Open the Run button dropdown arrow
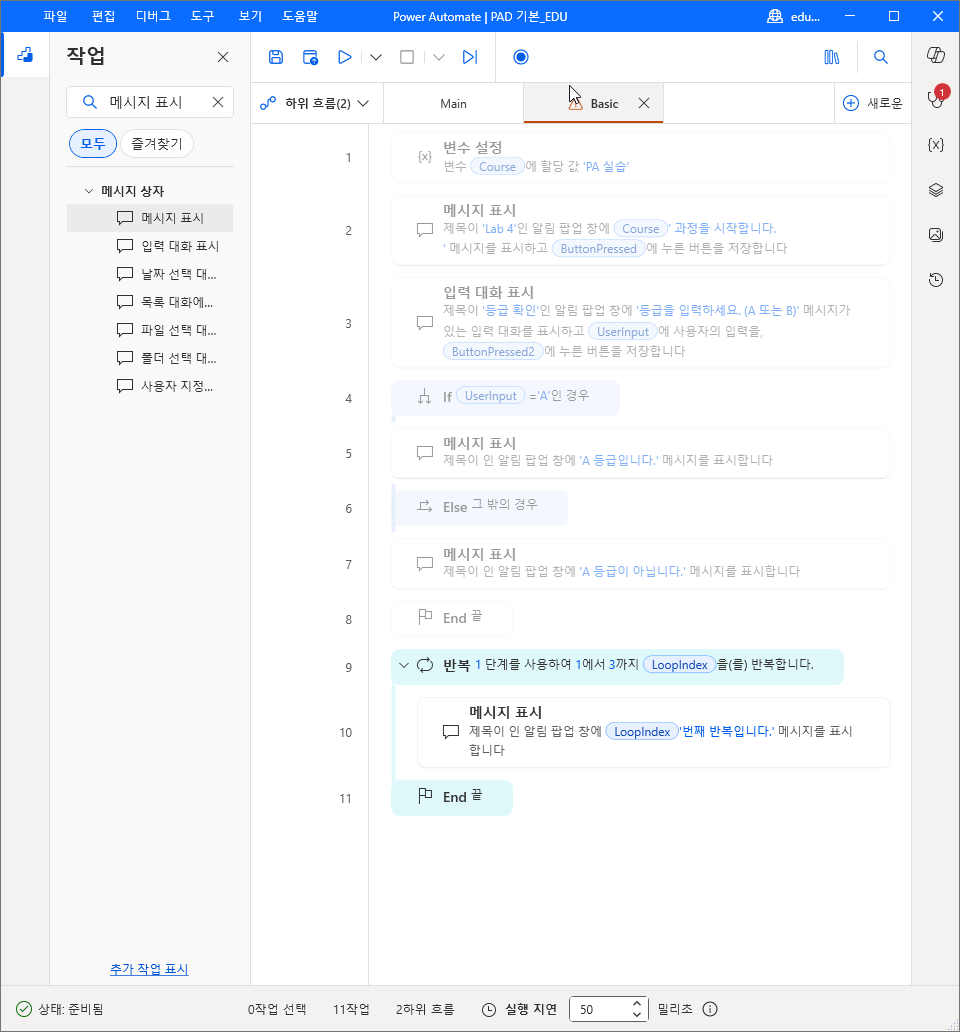The width and height of the screenshot is (960, 1032). pos(376,57)
